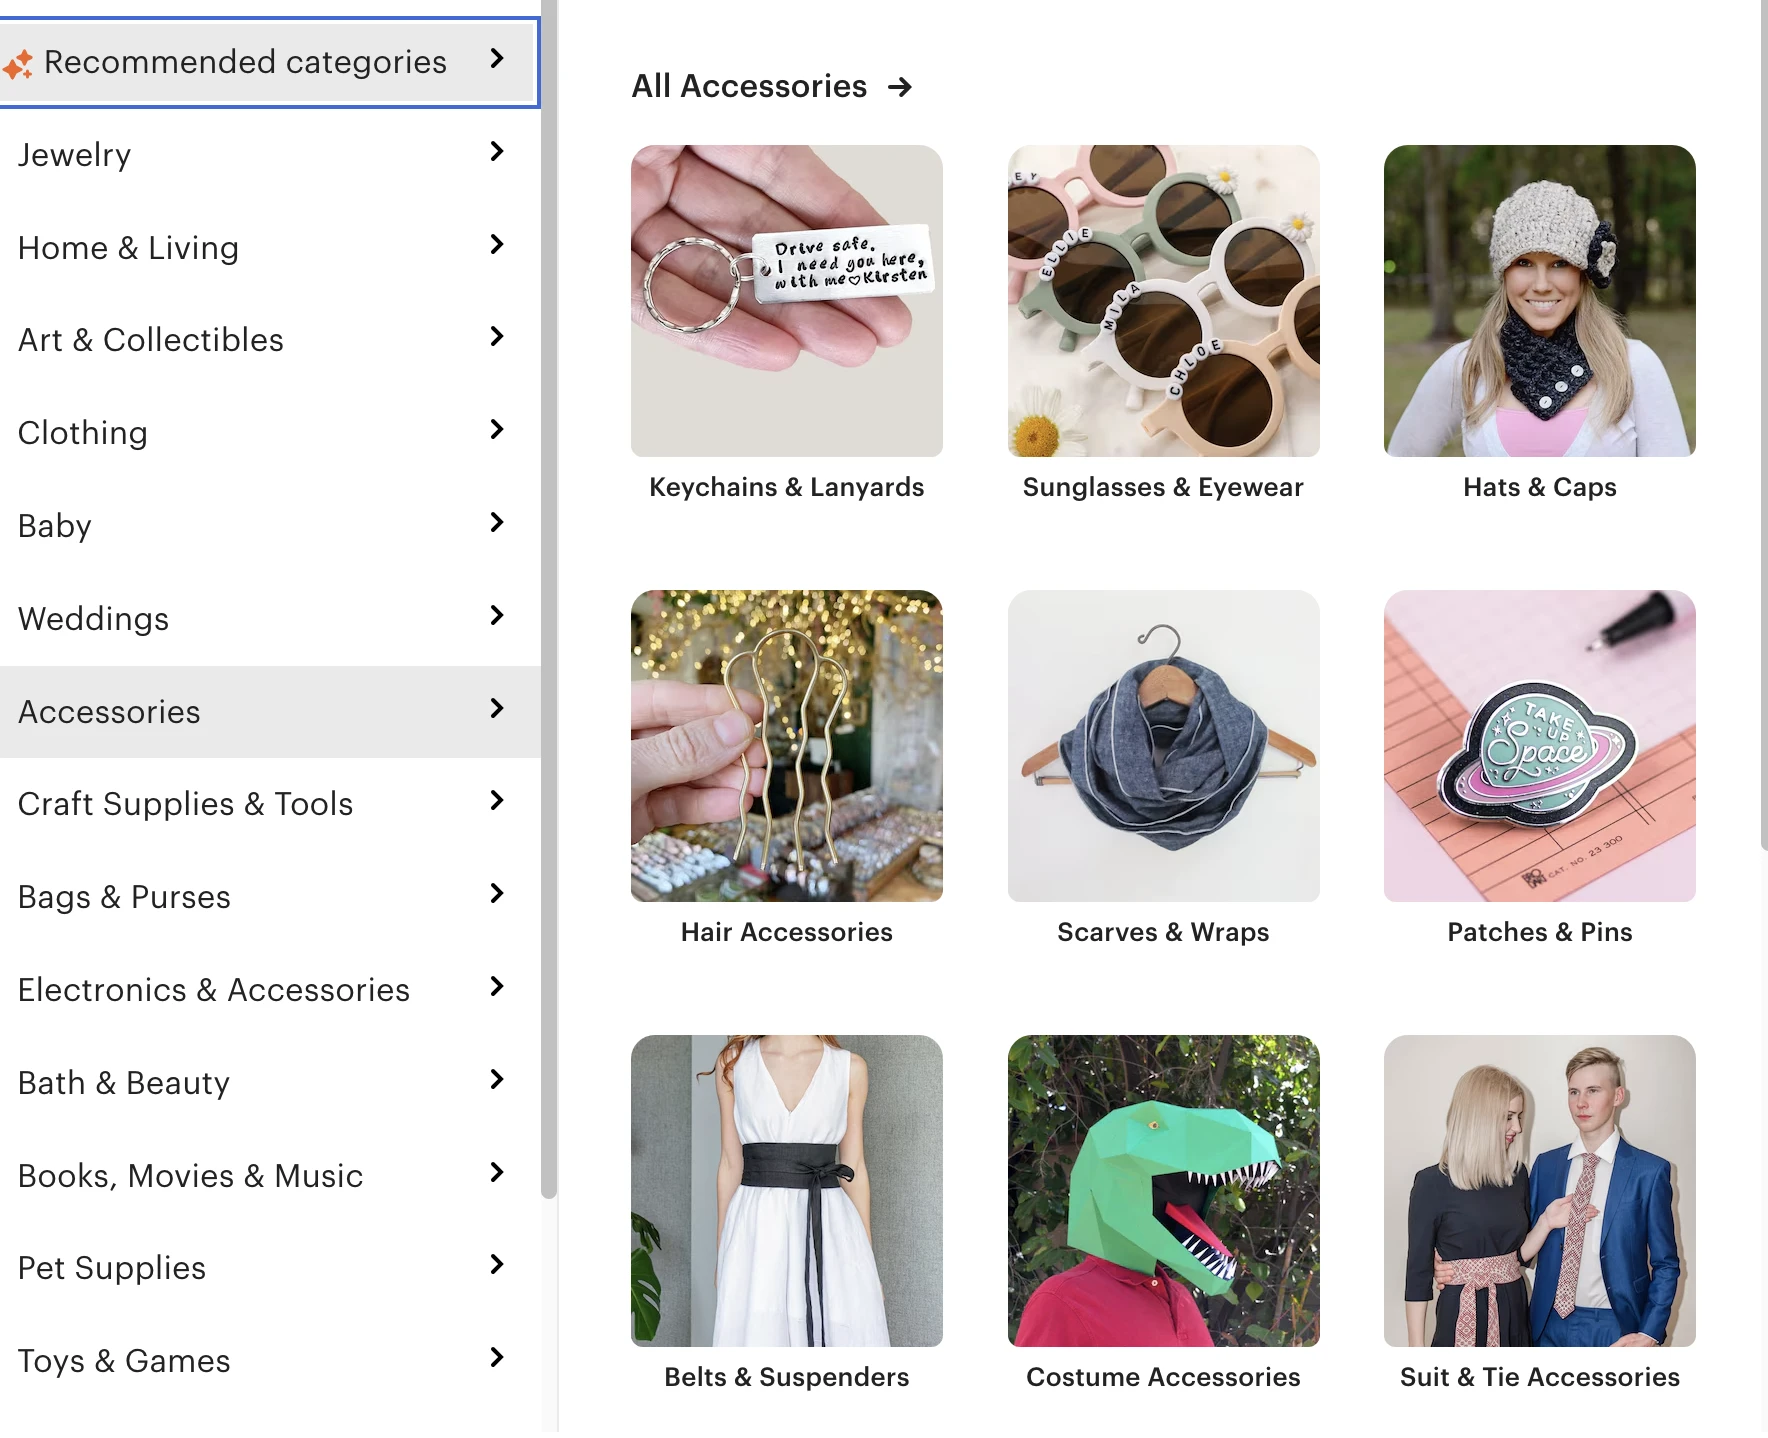Open the Scarves & Wraps image
1768x1438 pixels.
tap(1163, 746)
